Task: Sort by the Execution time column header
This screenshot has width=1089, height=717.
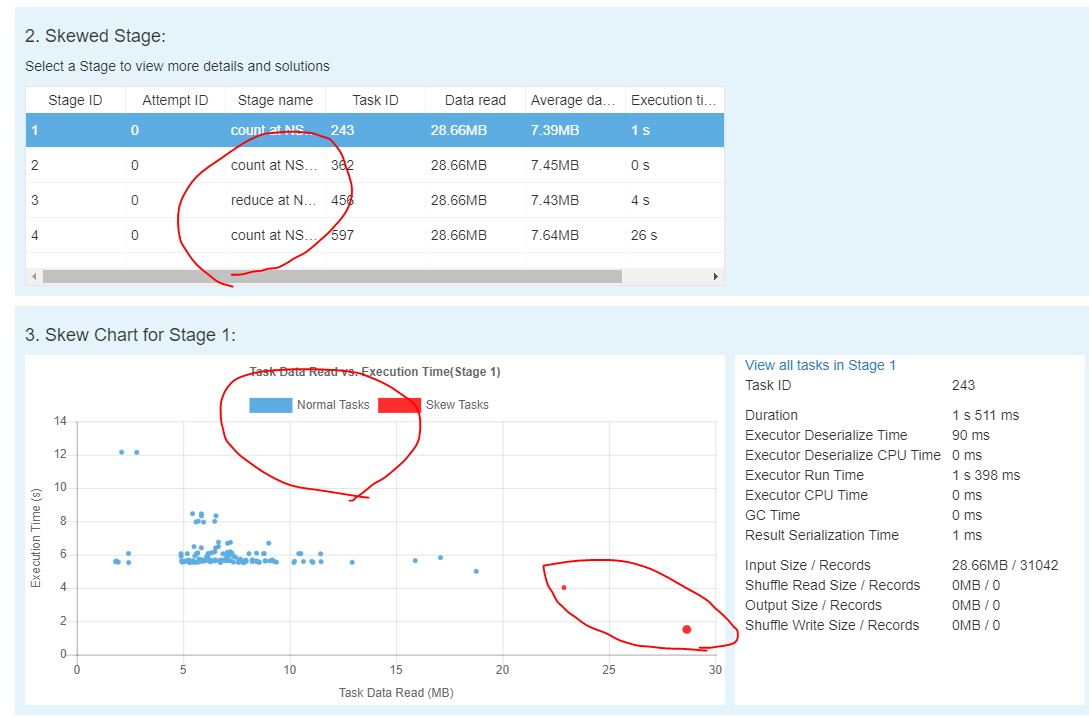Action: [x=674, y=100]
